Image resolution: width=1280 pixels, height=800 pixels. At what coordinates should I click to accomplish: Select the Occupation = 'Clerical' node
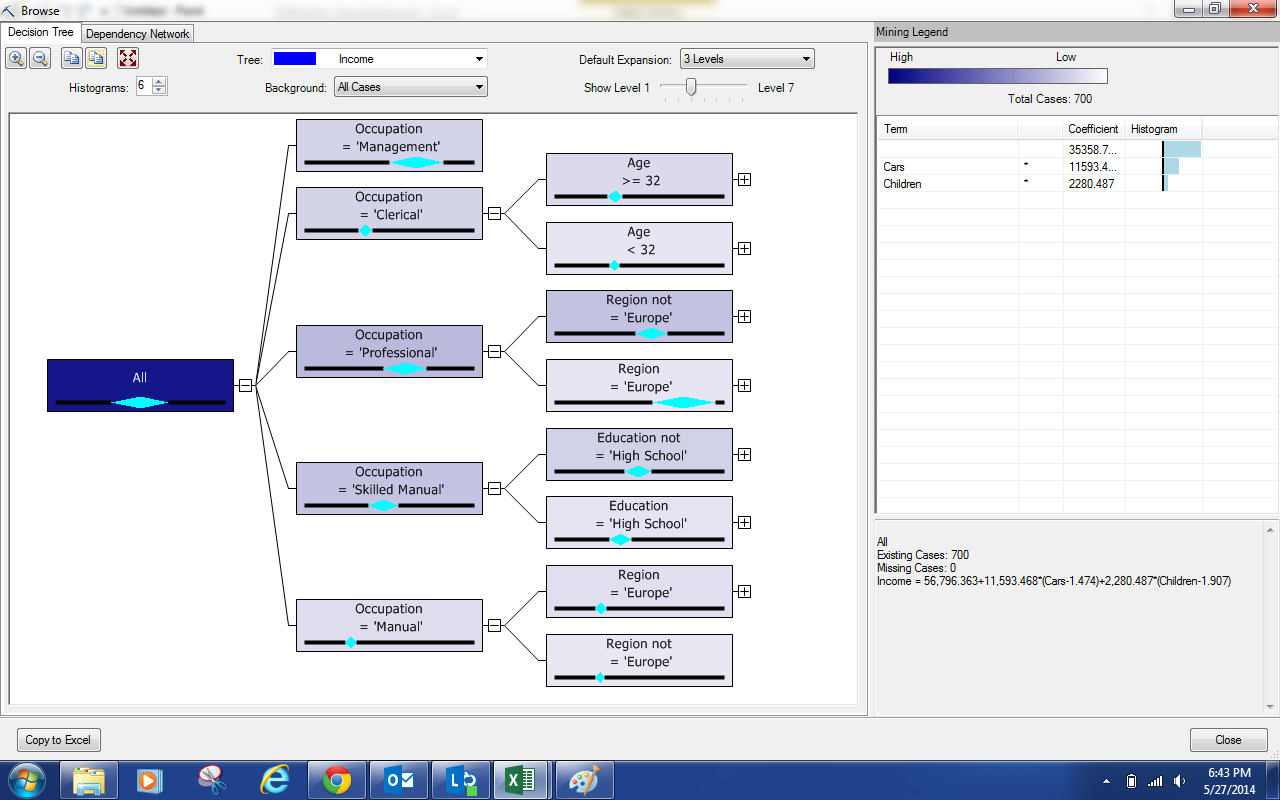click(x=389, y=213)
